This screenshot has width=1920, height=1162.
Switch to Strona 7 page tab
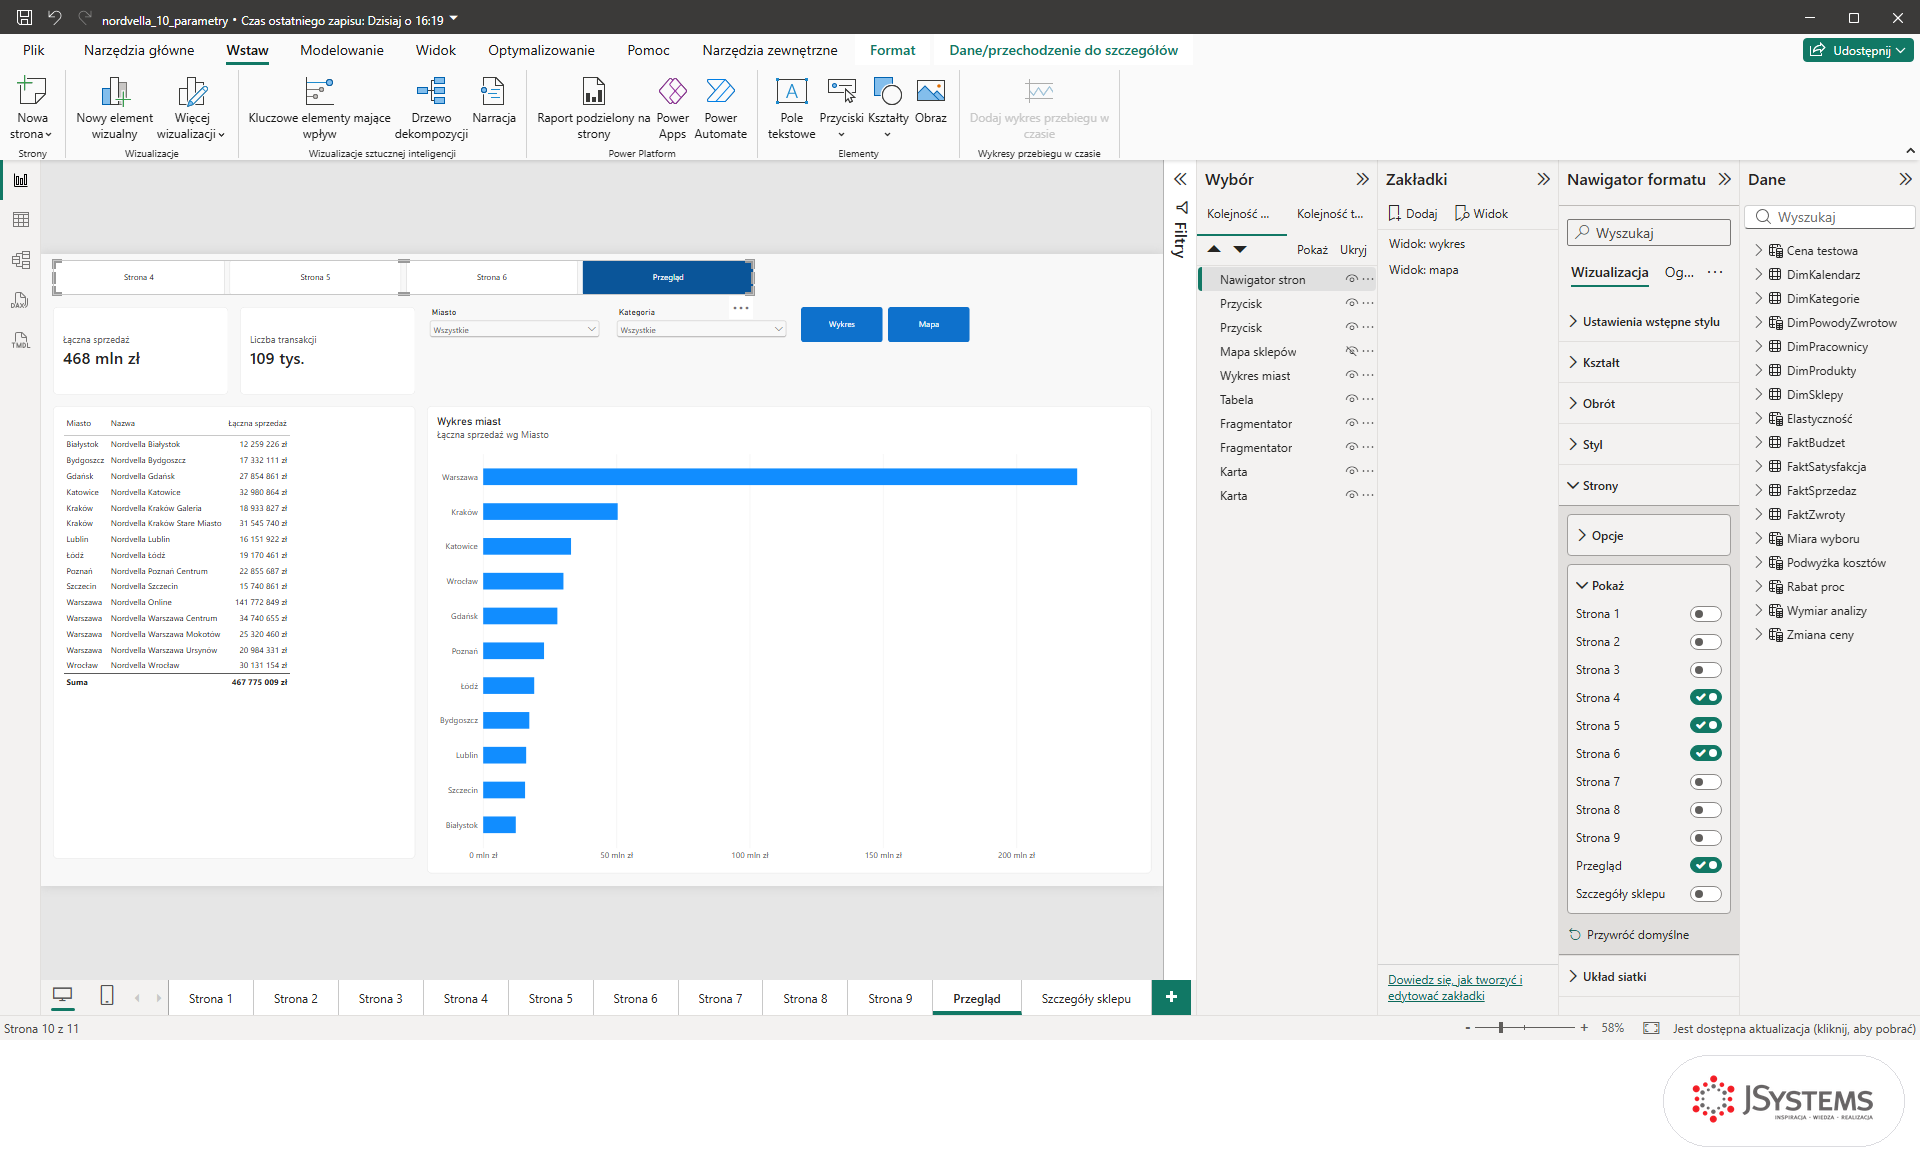[720, 998]
